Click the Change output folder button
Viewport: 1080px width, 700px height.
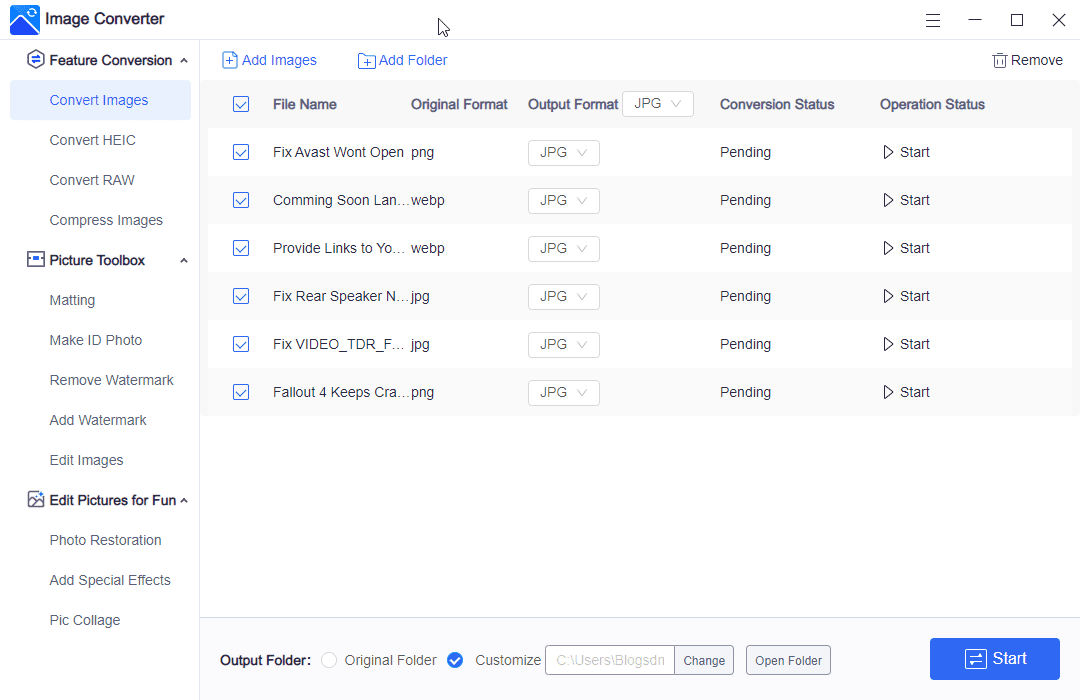[704, 660]
